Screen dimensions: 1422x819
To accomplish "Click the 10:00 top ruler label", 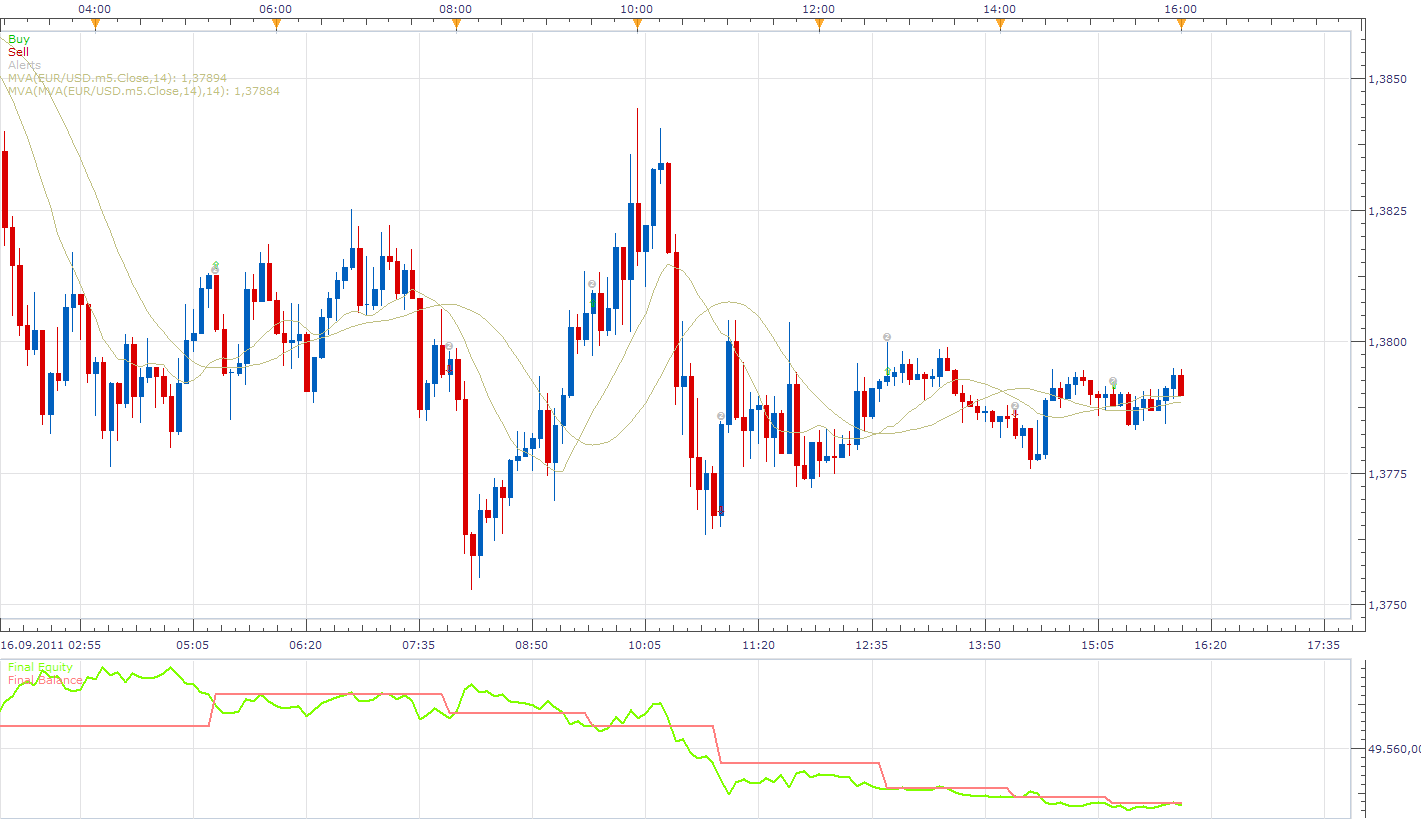I will [x=637, y=9].
